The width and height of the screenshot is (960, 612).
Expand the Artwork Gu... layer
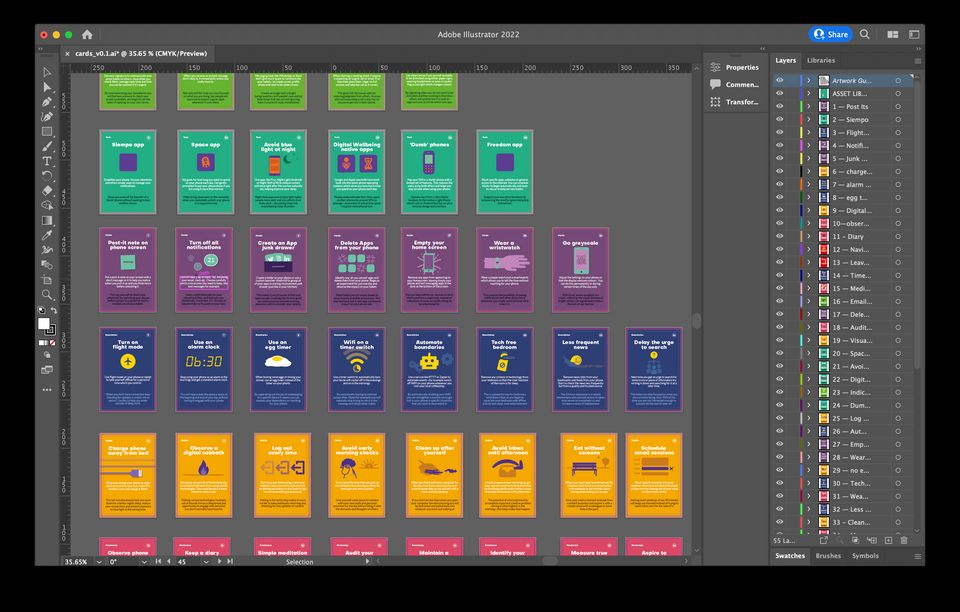point(808,80)
